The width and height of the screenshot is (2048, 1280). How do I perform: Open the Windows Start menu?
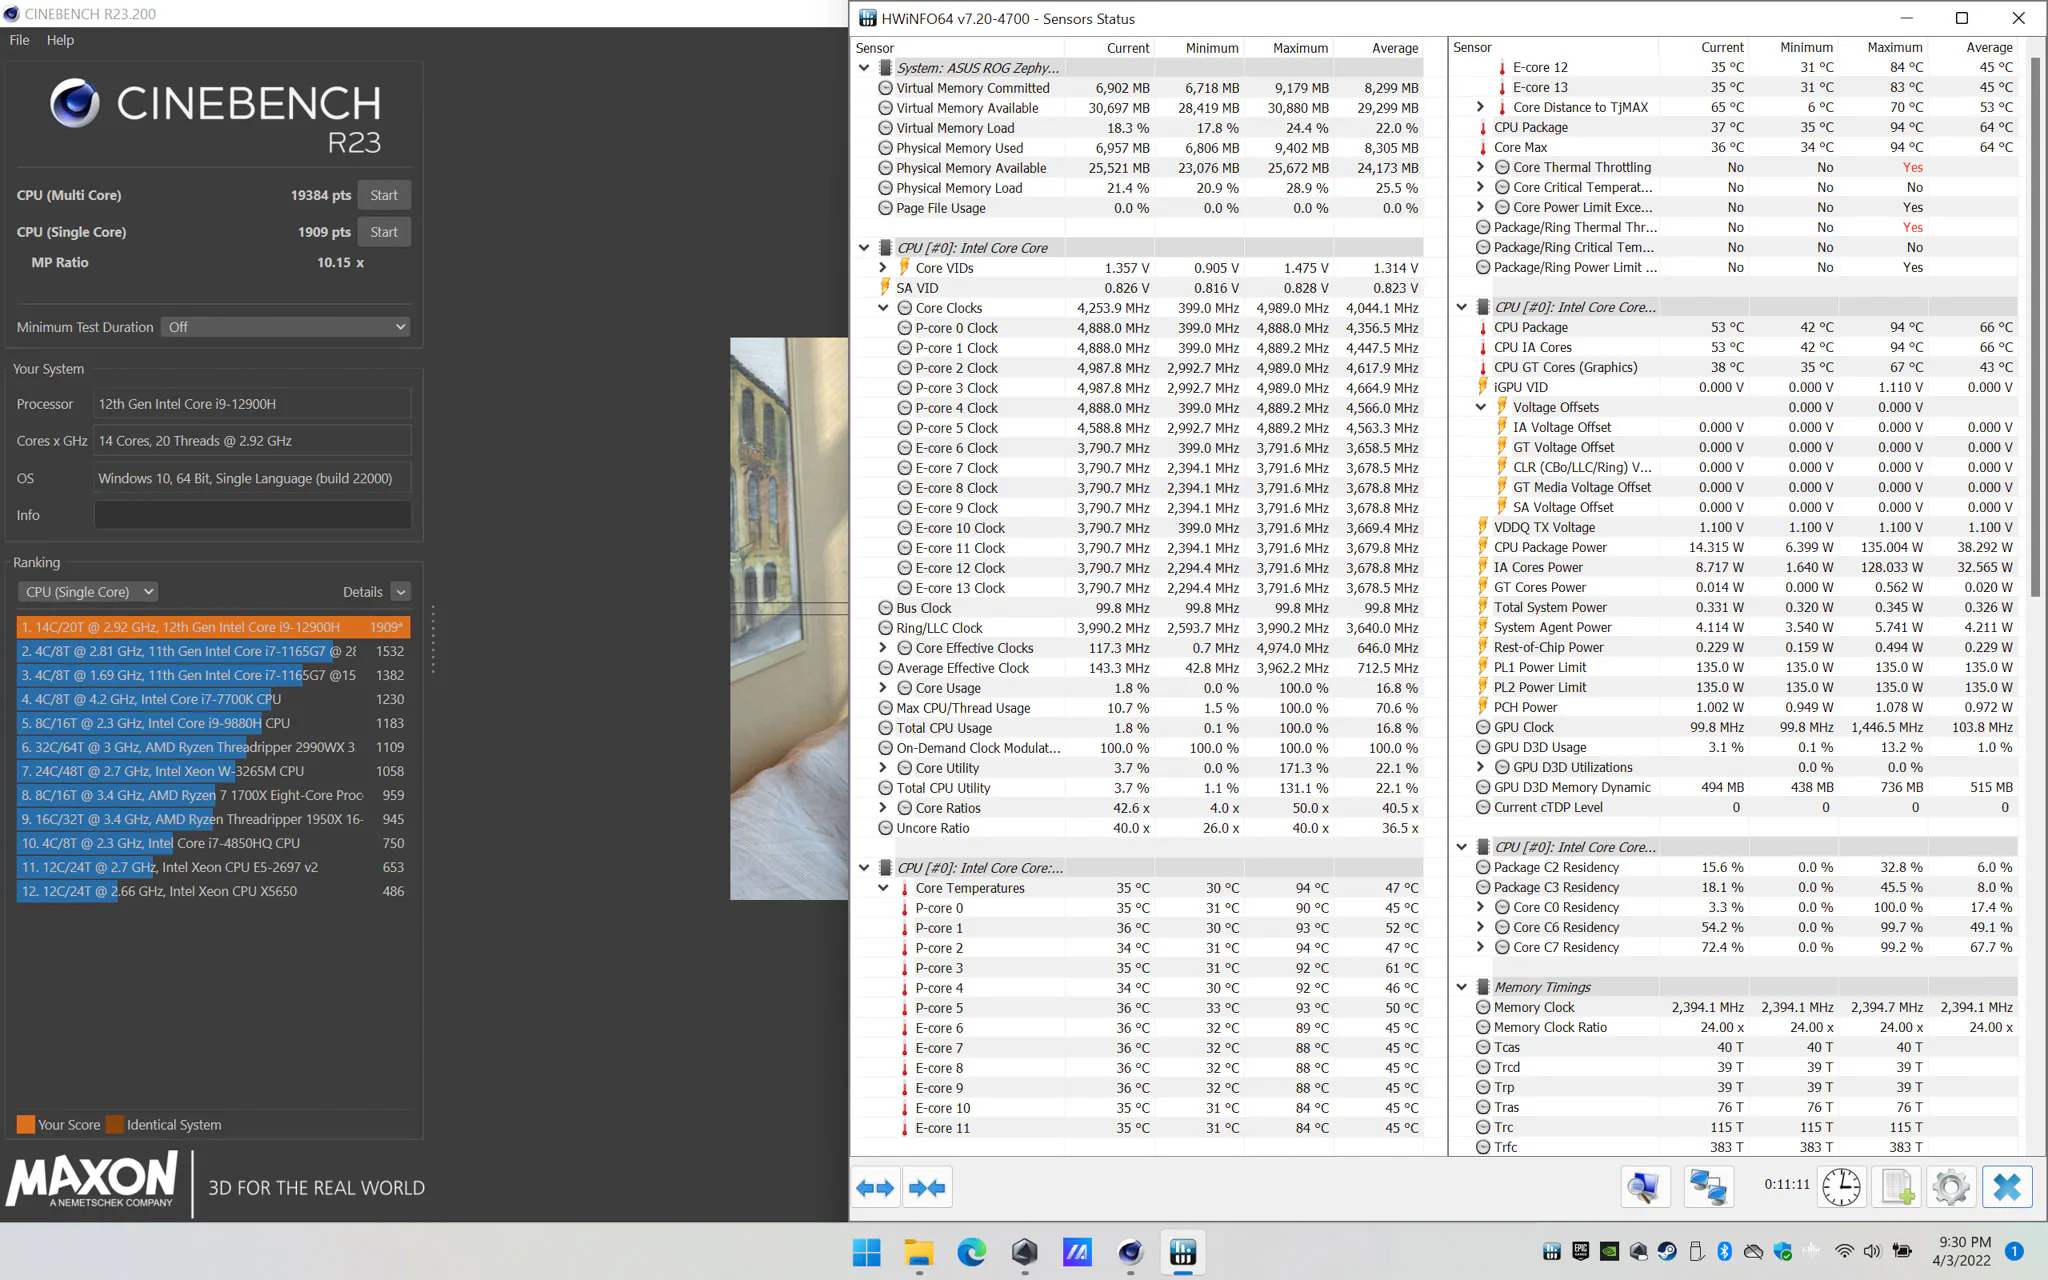[x=866, y=1252]
